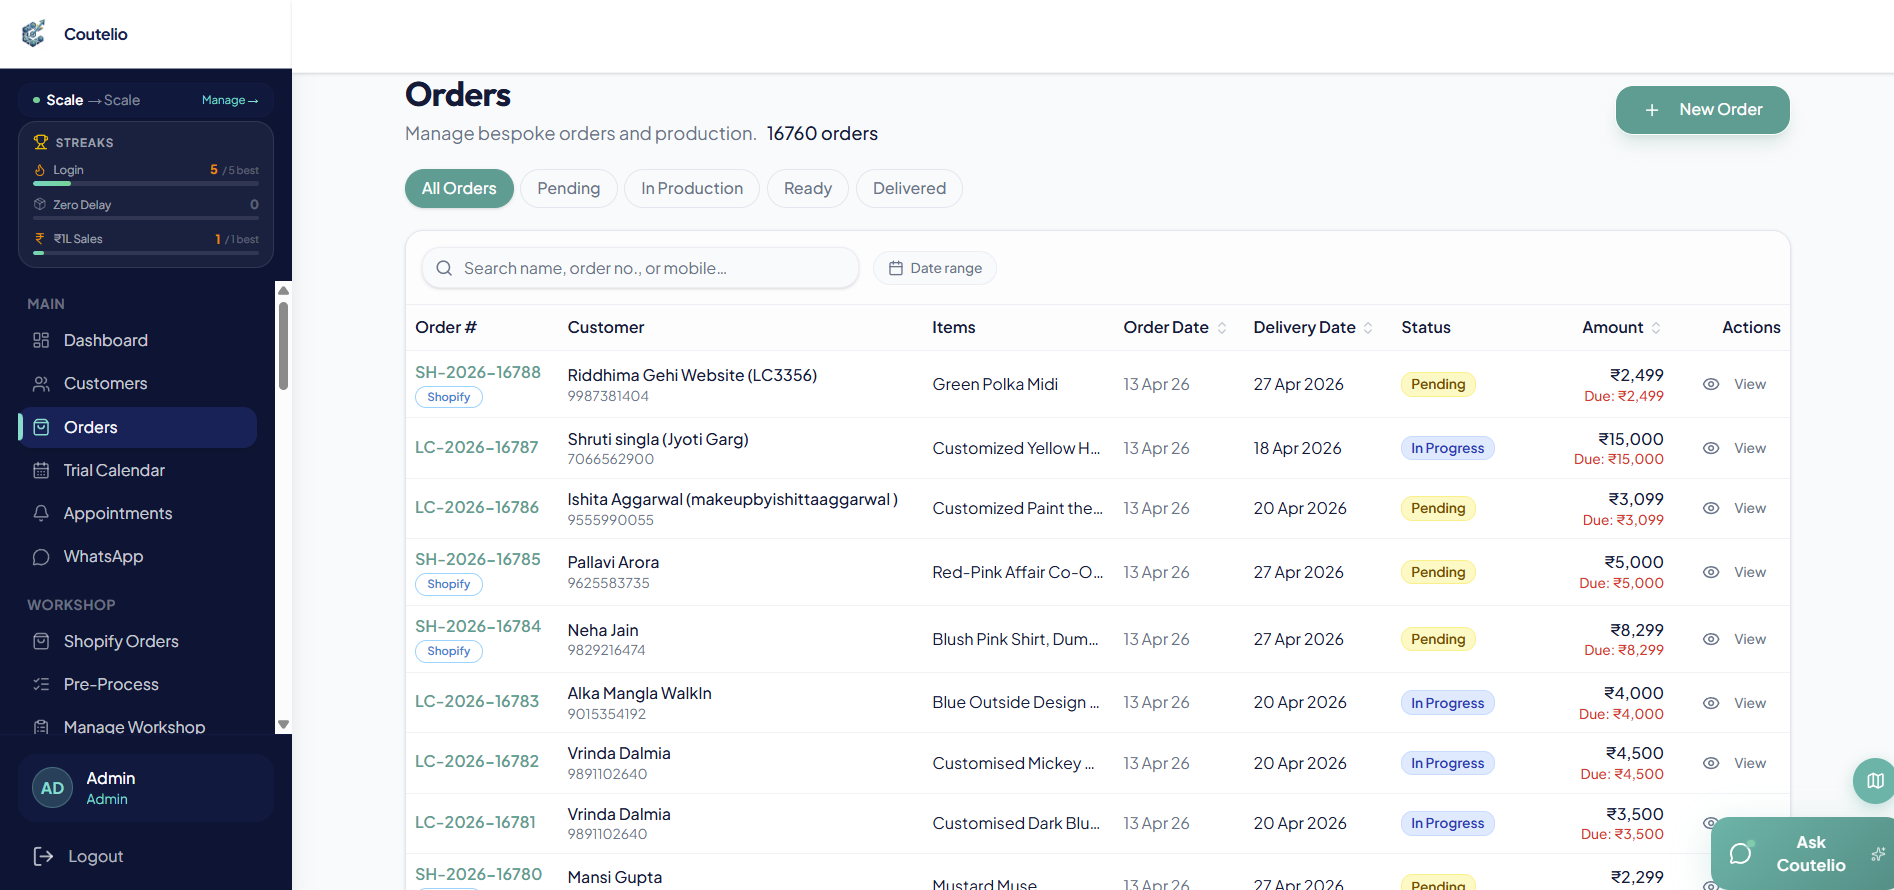Click eye icon for order LC-2026-16787

click(x=1711, y=449)
